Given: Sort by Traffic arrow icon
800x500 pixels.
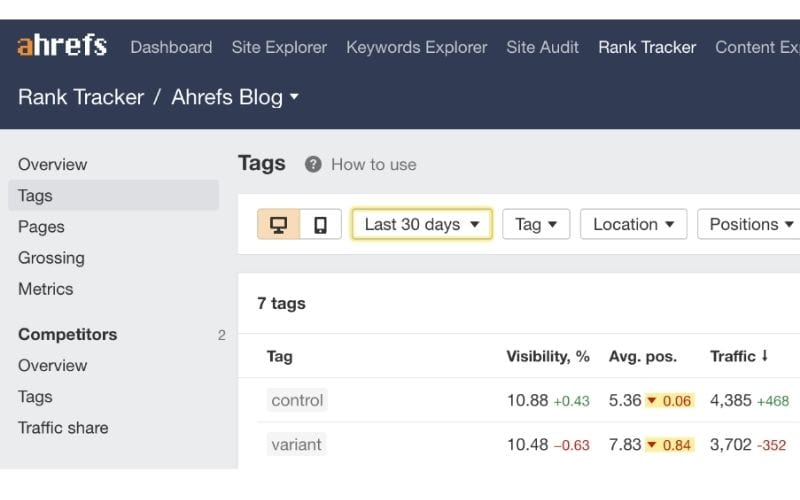Looking at the screenshot, I should pyautogui.click(x=764, y=356).
